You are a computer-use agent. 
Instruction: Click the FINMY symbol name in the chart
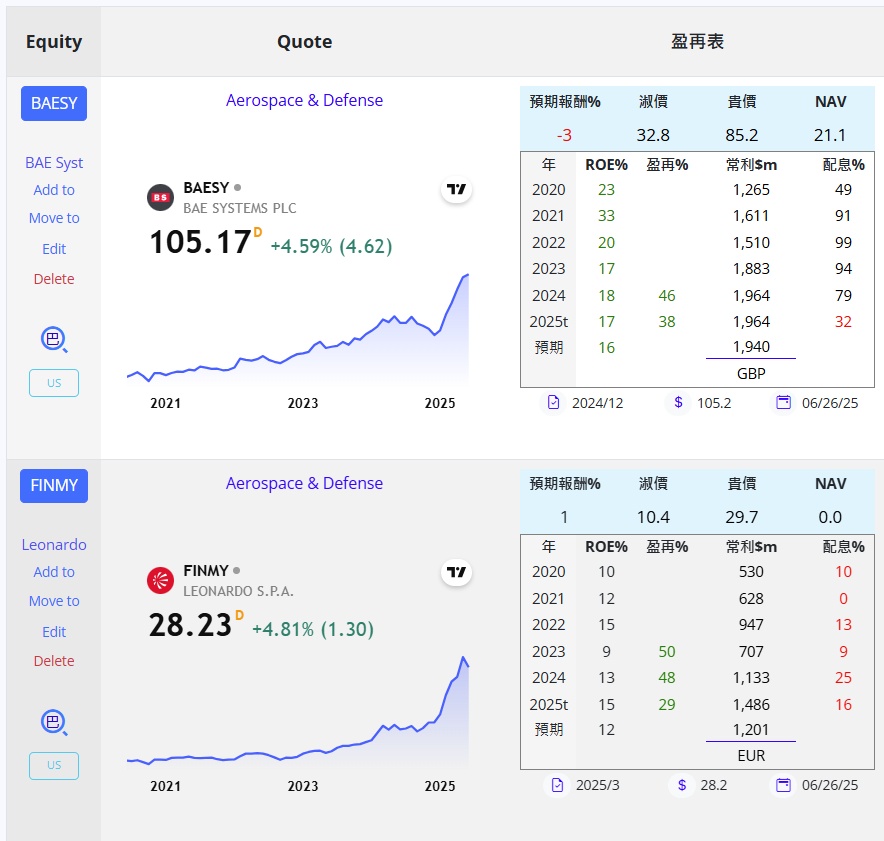pos(206,570)
